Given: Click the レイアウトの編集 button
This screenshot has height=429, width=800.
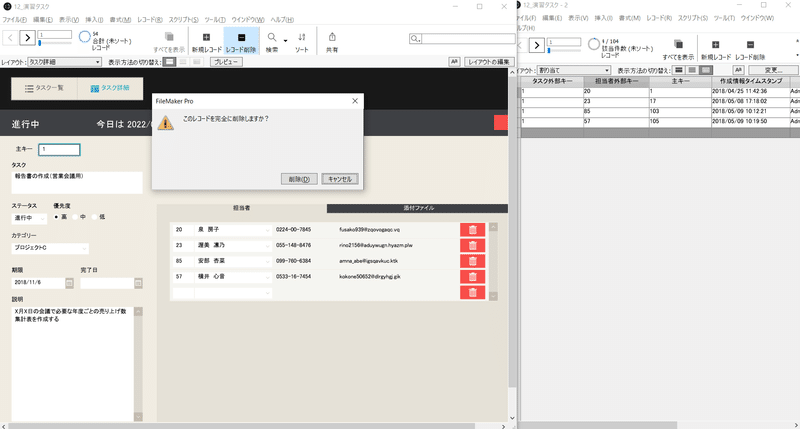Looking at the screenshot, I should [489, 62].
